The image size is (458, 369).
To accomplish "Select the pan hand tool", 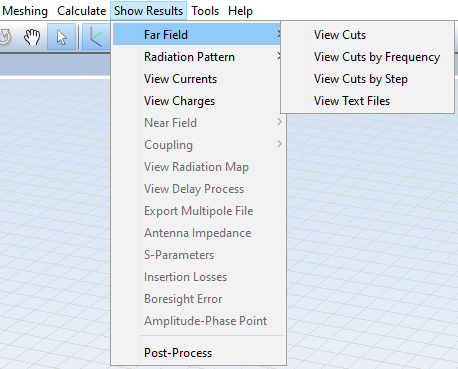I will 32,37.
